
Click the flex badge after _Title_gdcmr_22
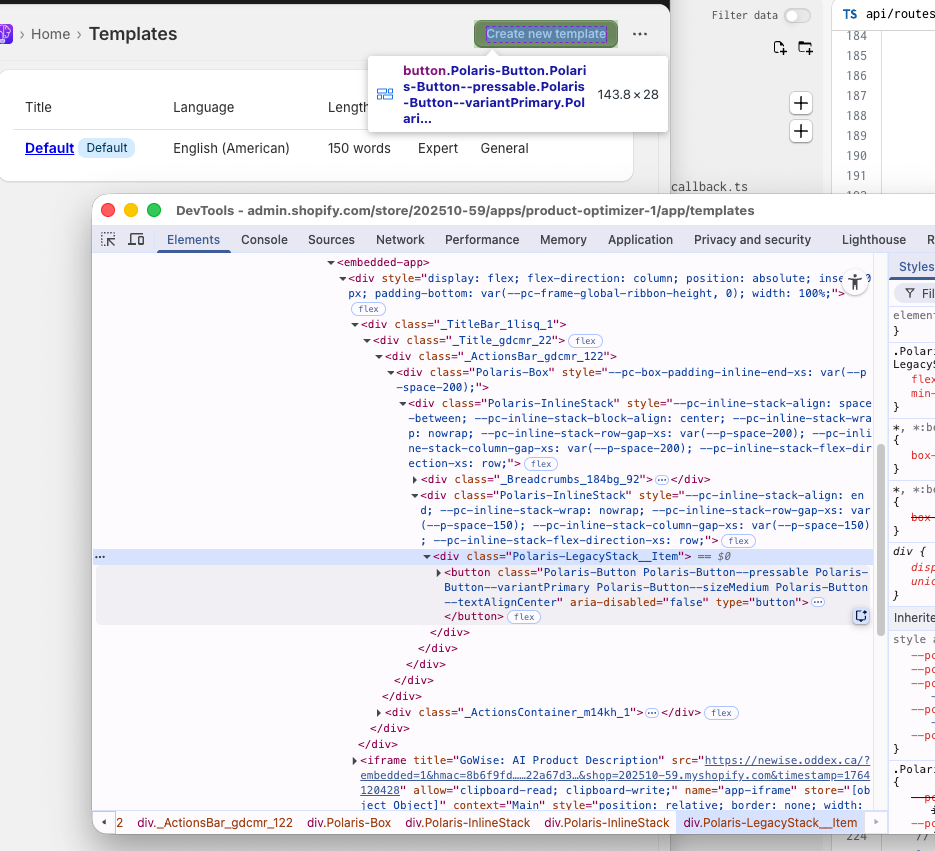click(x=585, y=341)
